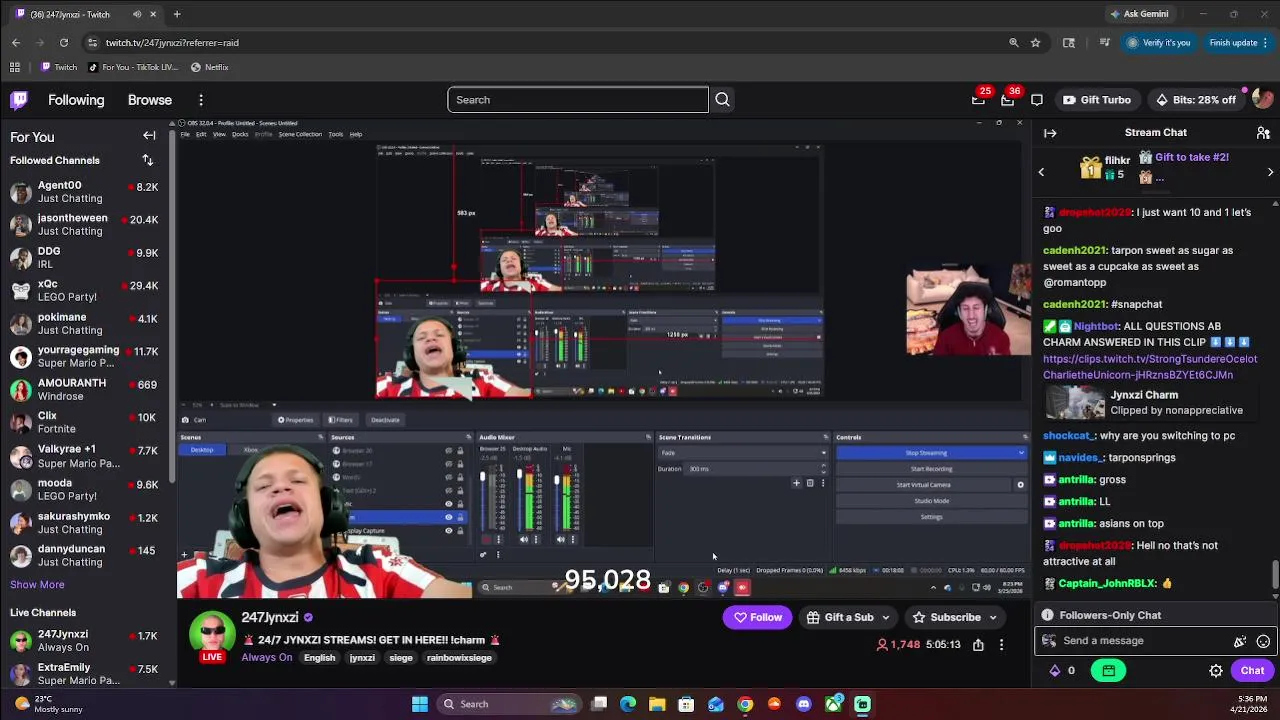Open the notifications inbox with badge 36

[x=1007, y=100]
